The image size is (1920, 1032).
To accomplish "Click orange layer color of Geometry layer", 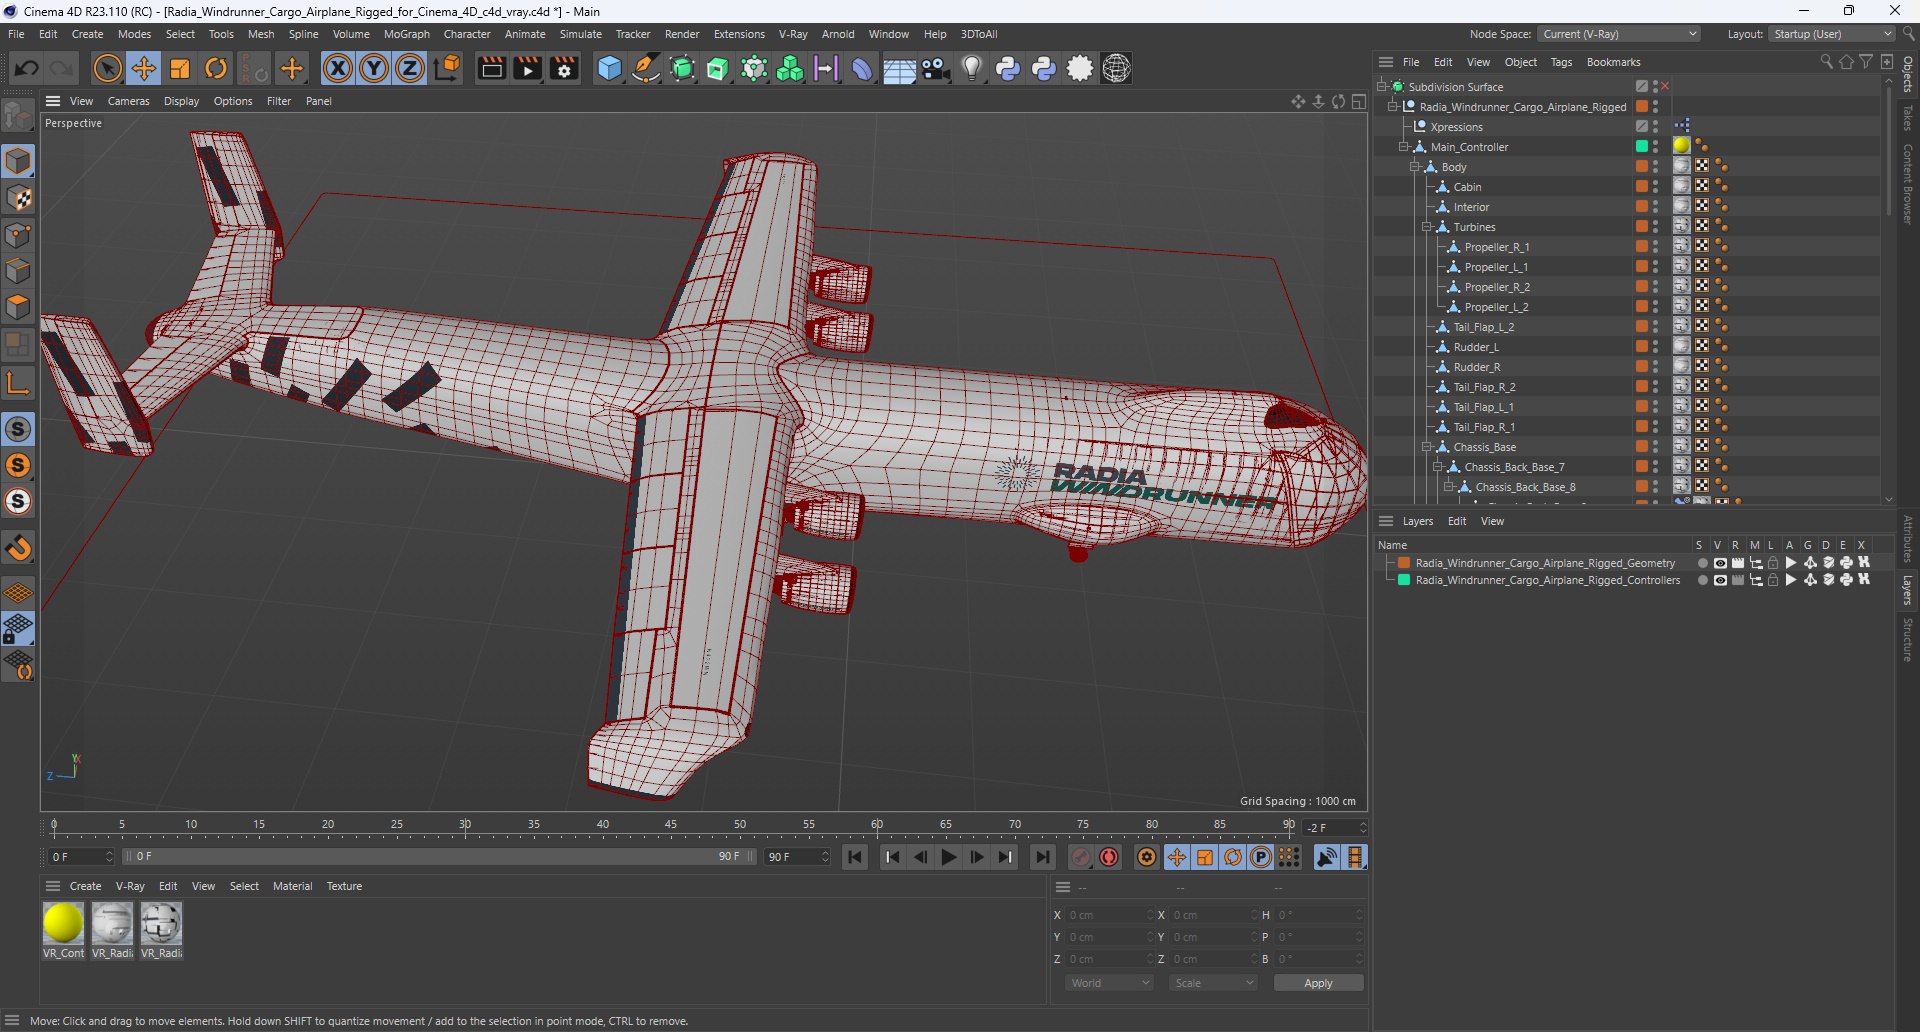I will 1404,563.
